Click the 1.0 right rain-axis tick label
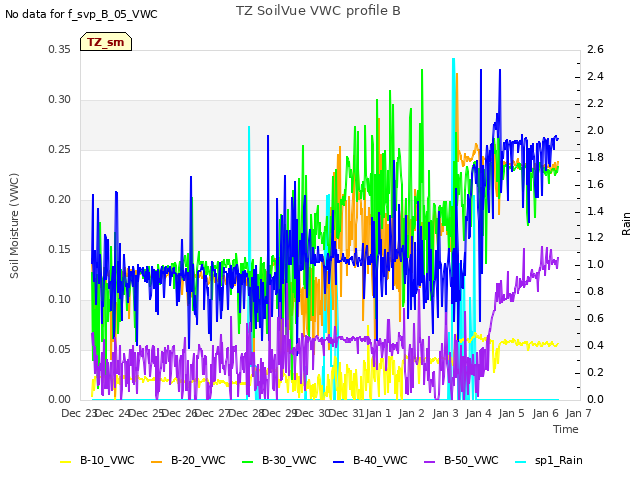640x480 pixels. [595, 264]
